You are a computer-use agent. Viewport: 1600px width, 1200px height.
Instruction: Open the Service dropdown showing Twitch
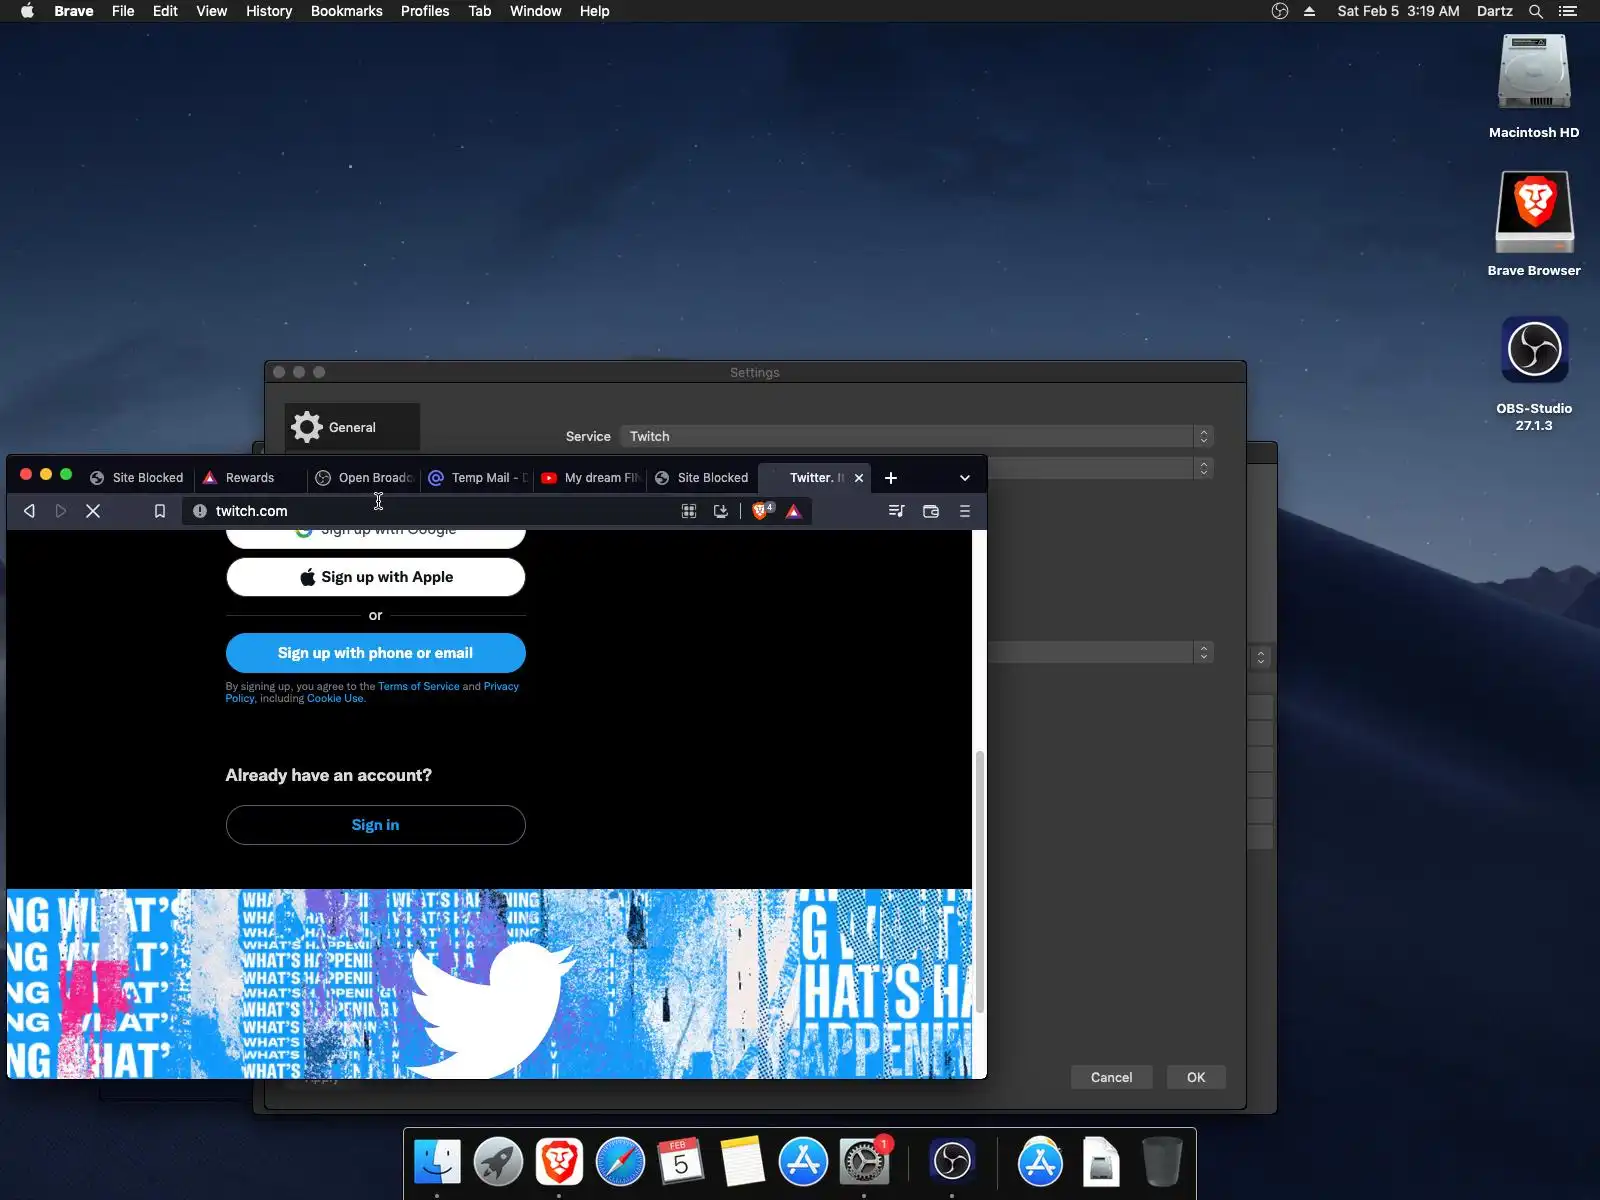click(916, 436)
